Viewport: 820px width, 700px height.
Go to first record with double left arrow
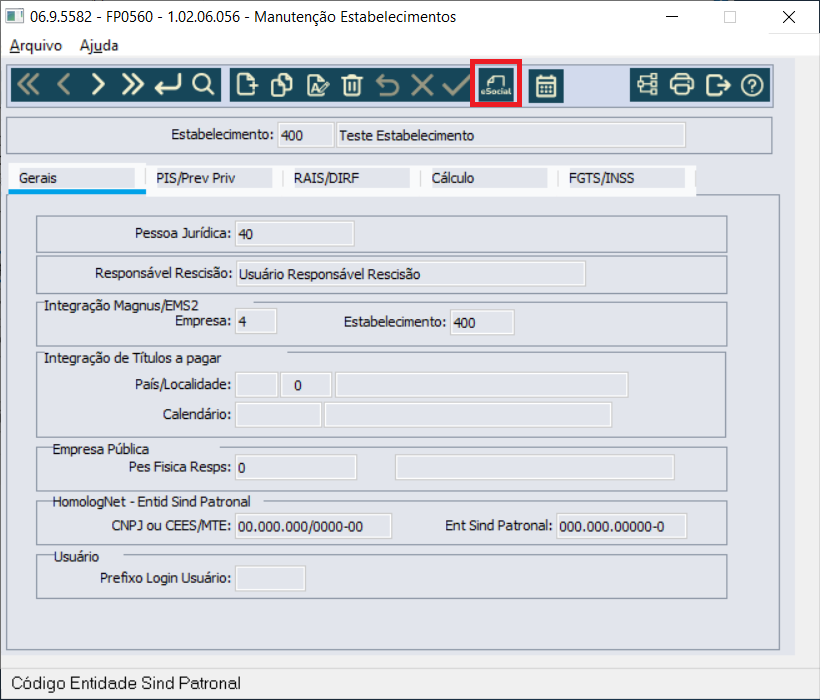[x=28, y=85]
